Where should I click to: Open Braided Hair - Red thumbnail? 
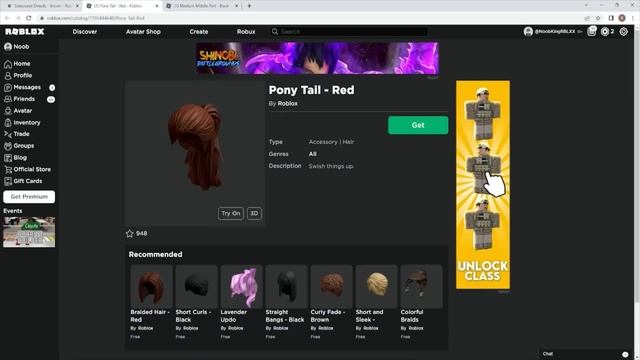point(151,287)
